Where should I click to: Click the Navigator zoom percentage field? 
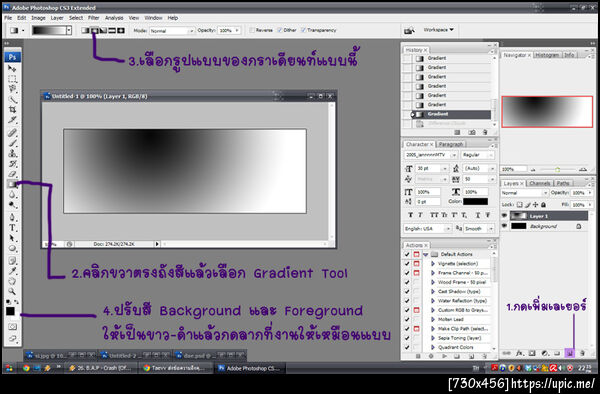[513, 169]
